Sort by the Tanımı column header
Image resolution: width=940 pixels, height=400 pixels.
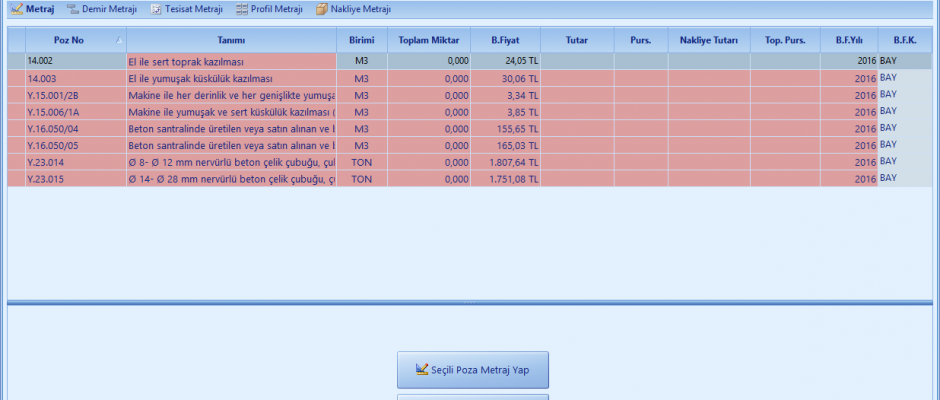coord(231,40)
